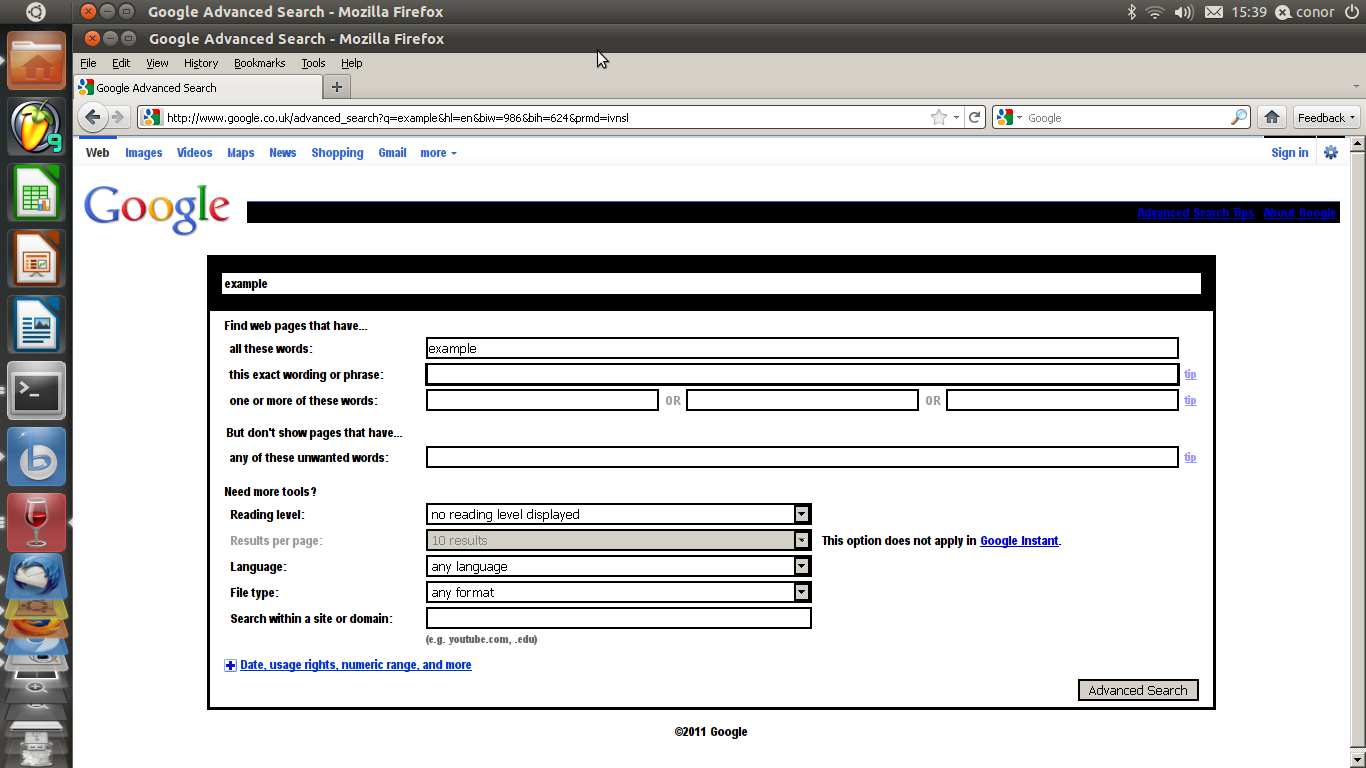Open the Feedback dropdown button
This screenshot has height=768, width=1366.
click(1326, 117)
